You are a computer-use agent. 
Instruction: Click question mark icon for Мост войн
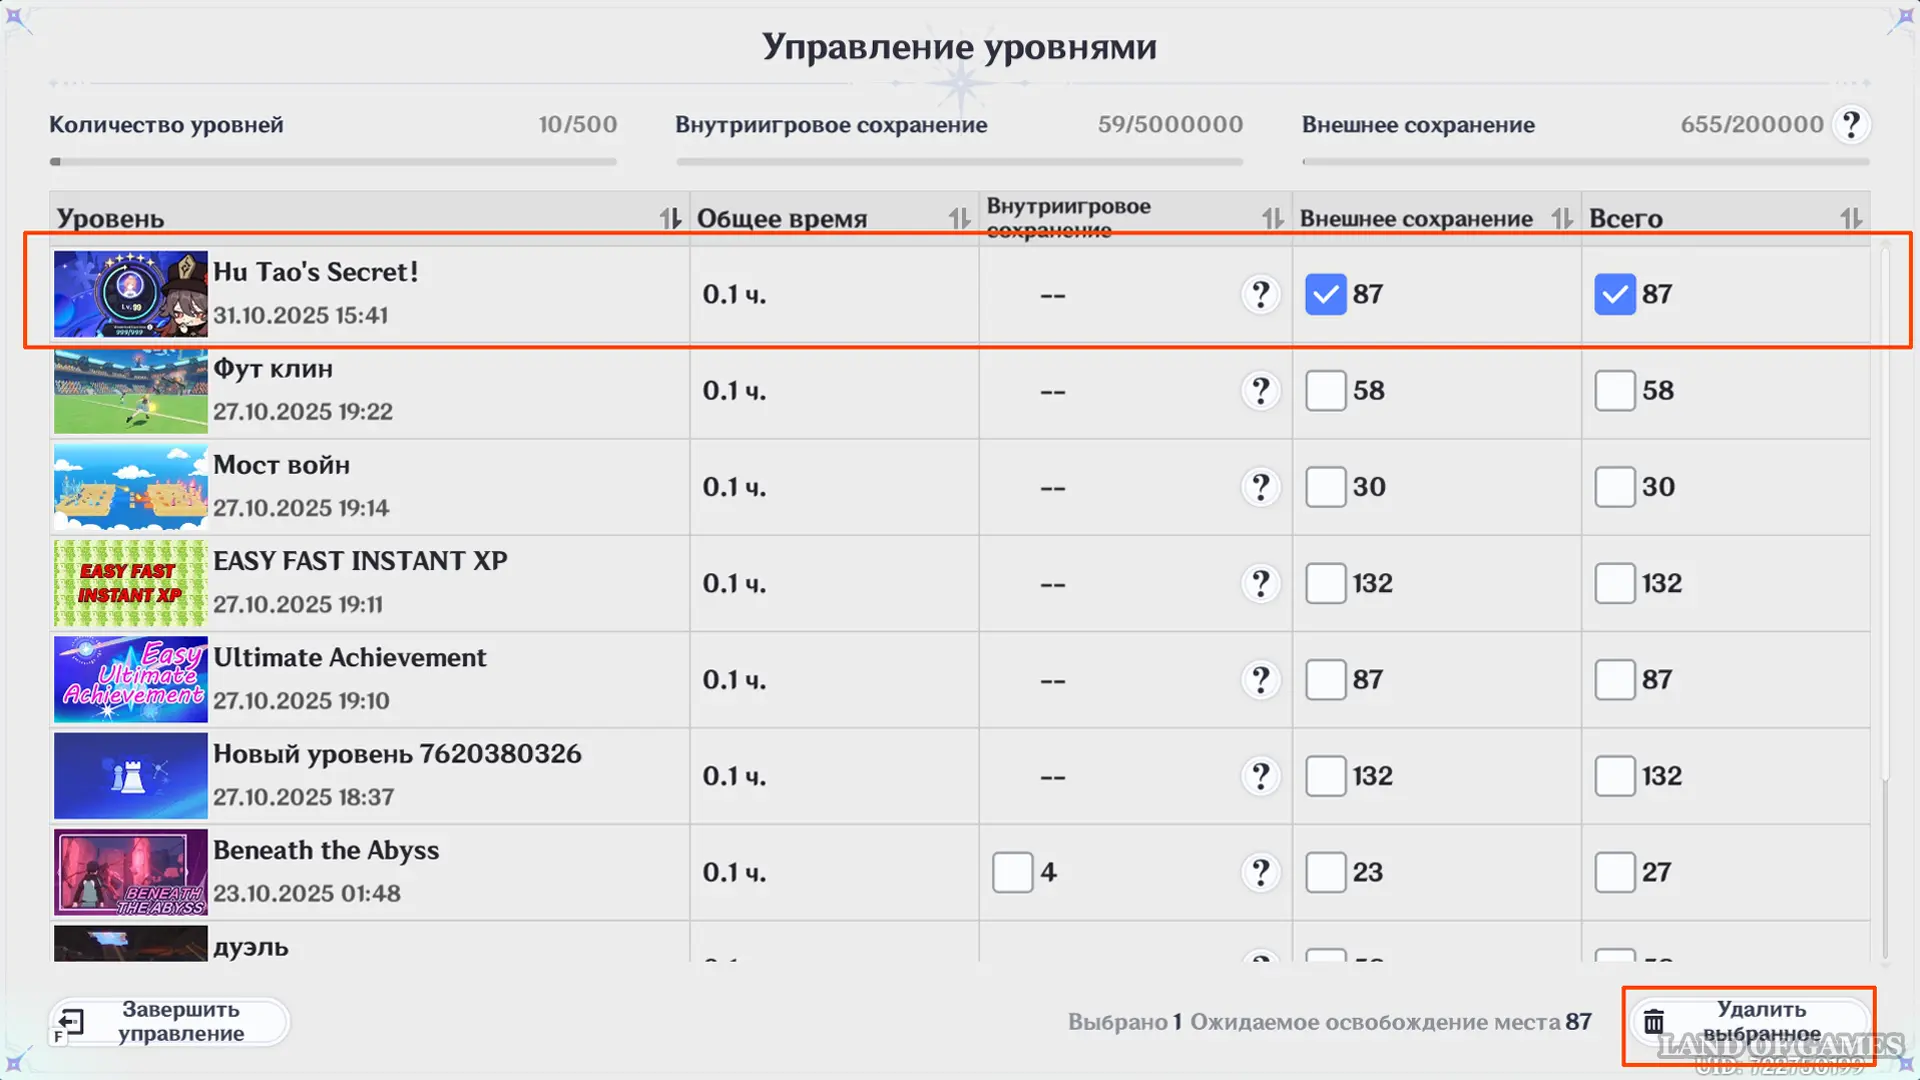tap(1261, 487)
